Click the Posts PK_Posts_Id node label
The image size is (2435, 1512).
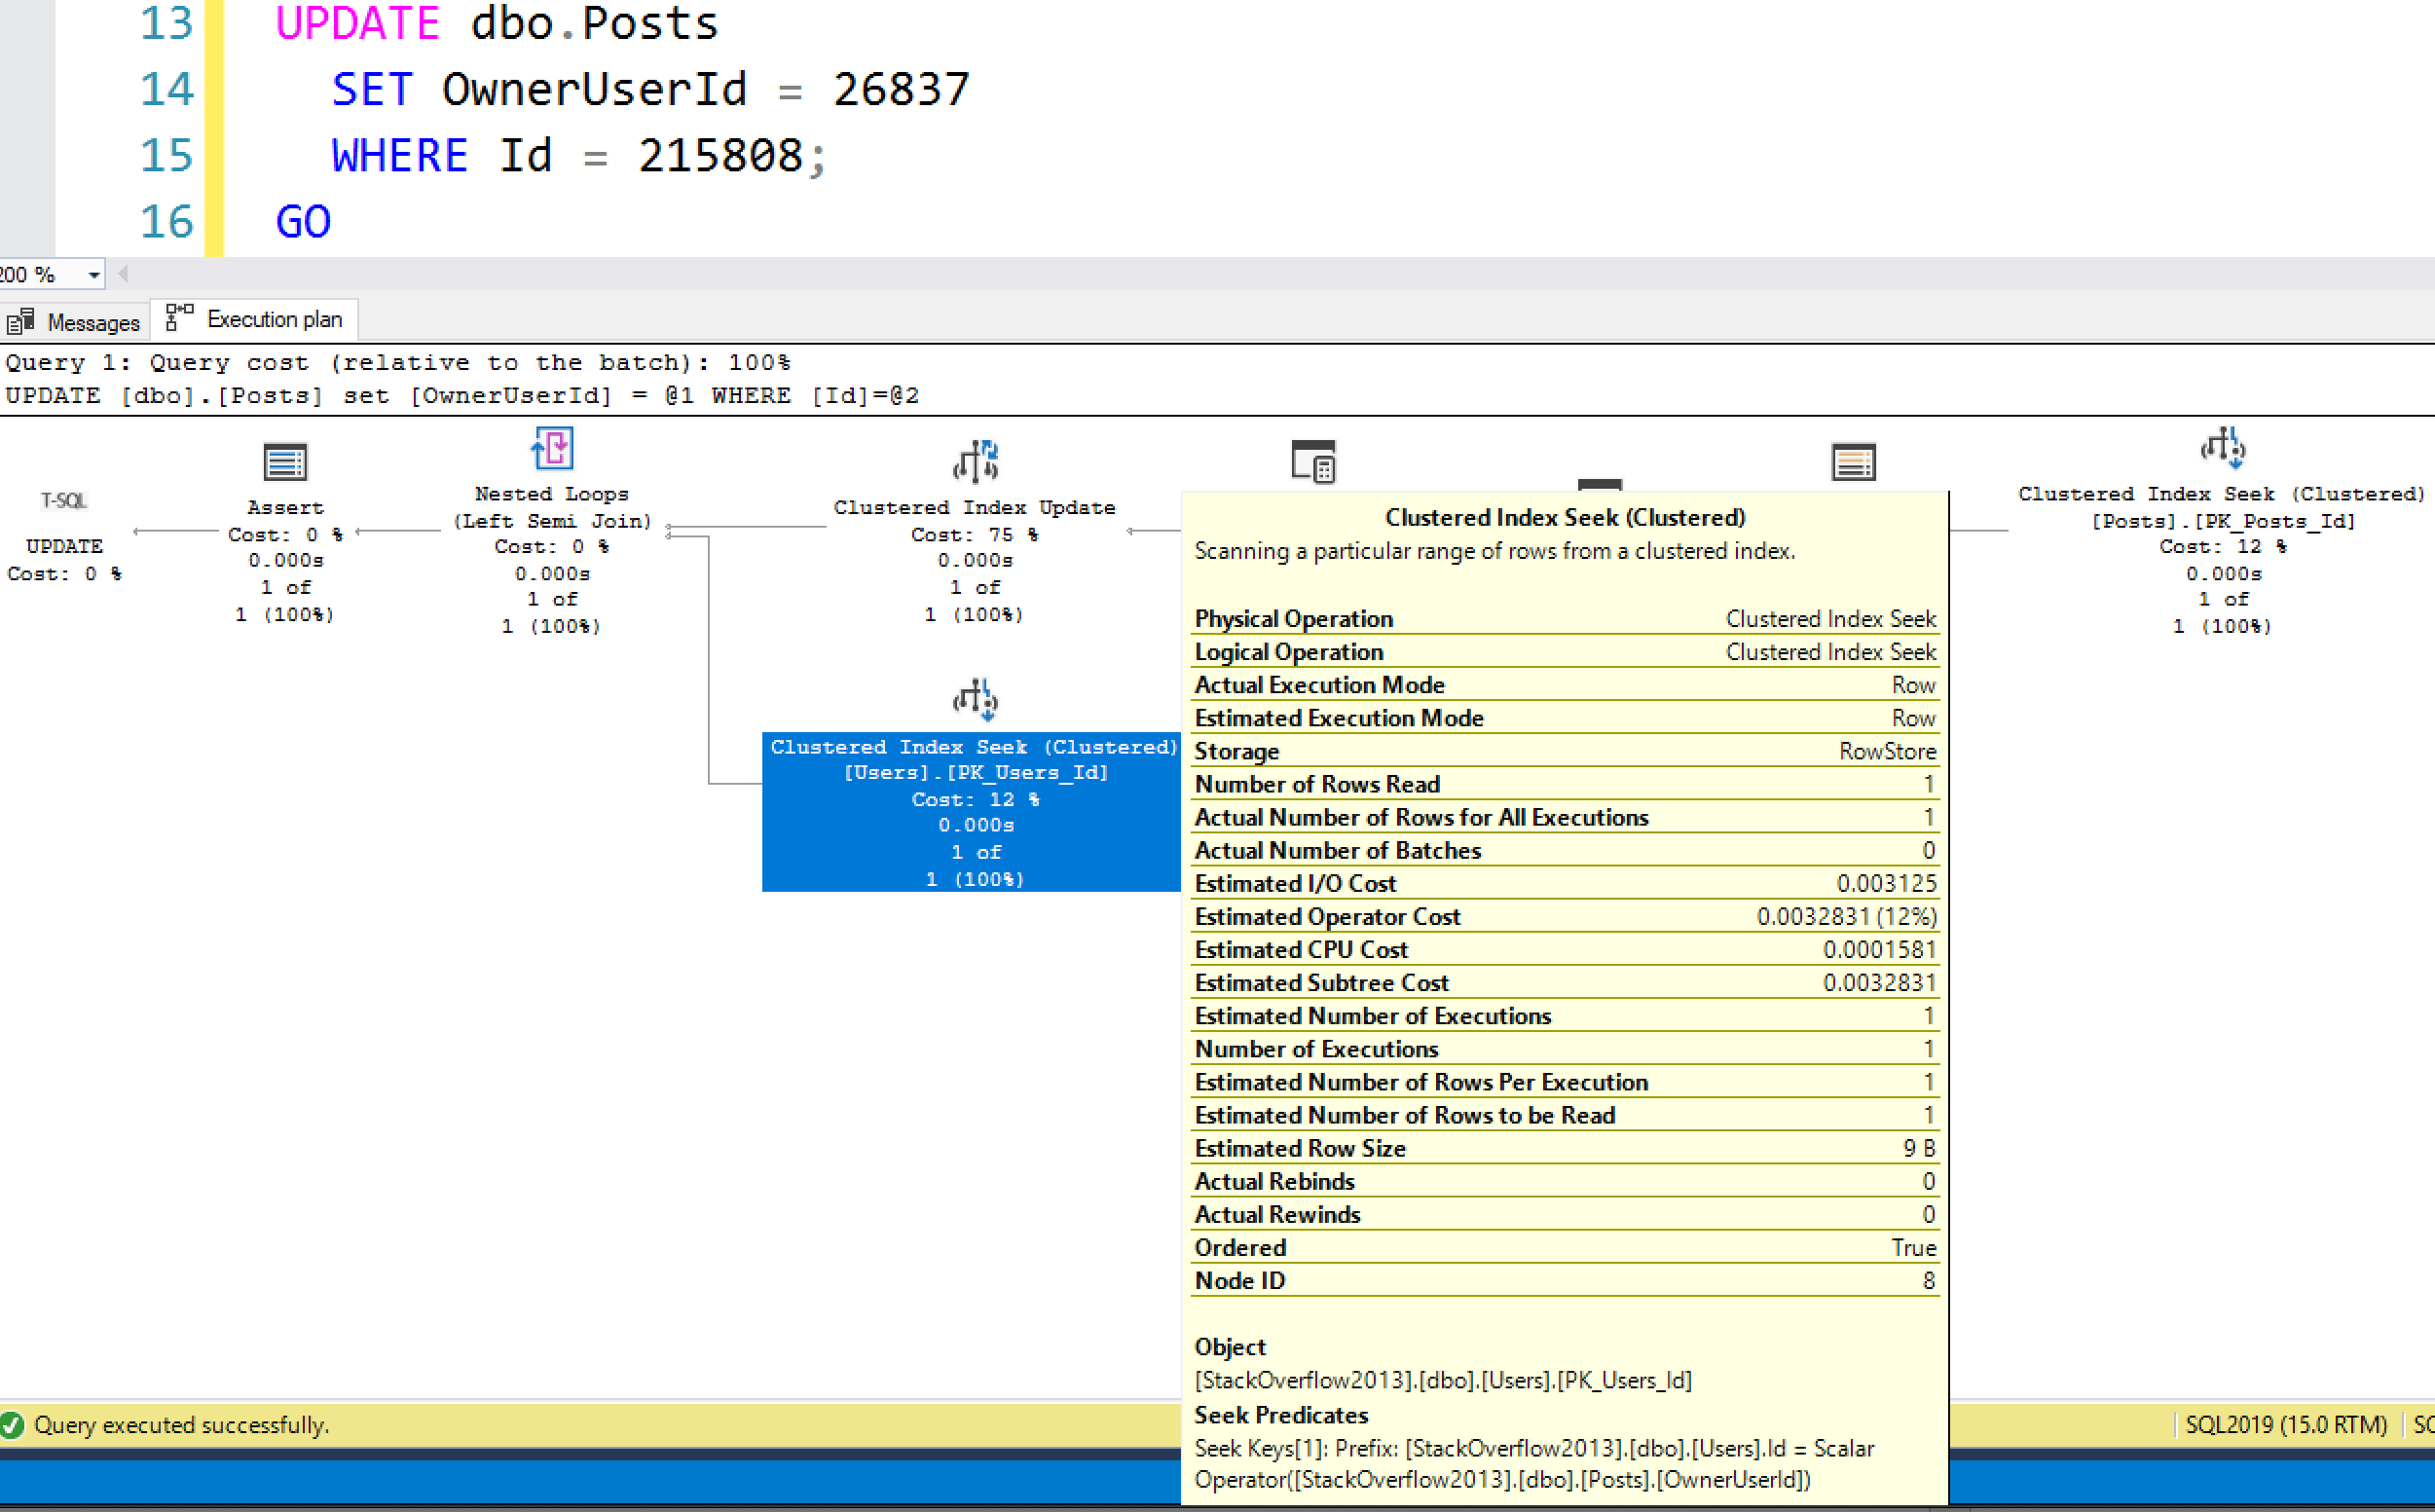point(2223,521)
